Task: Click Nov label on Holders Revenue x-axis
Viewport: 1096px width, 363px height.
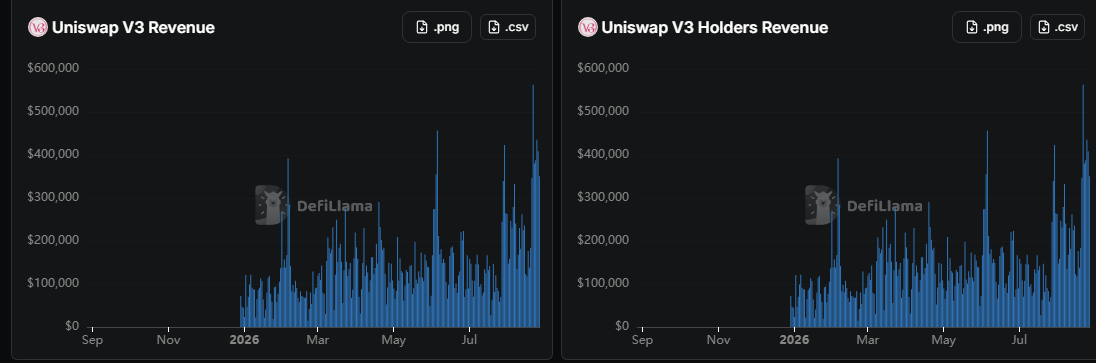Action: click(719, 341)
